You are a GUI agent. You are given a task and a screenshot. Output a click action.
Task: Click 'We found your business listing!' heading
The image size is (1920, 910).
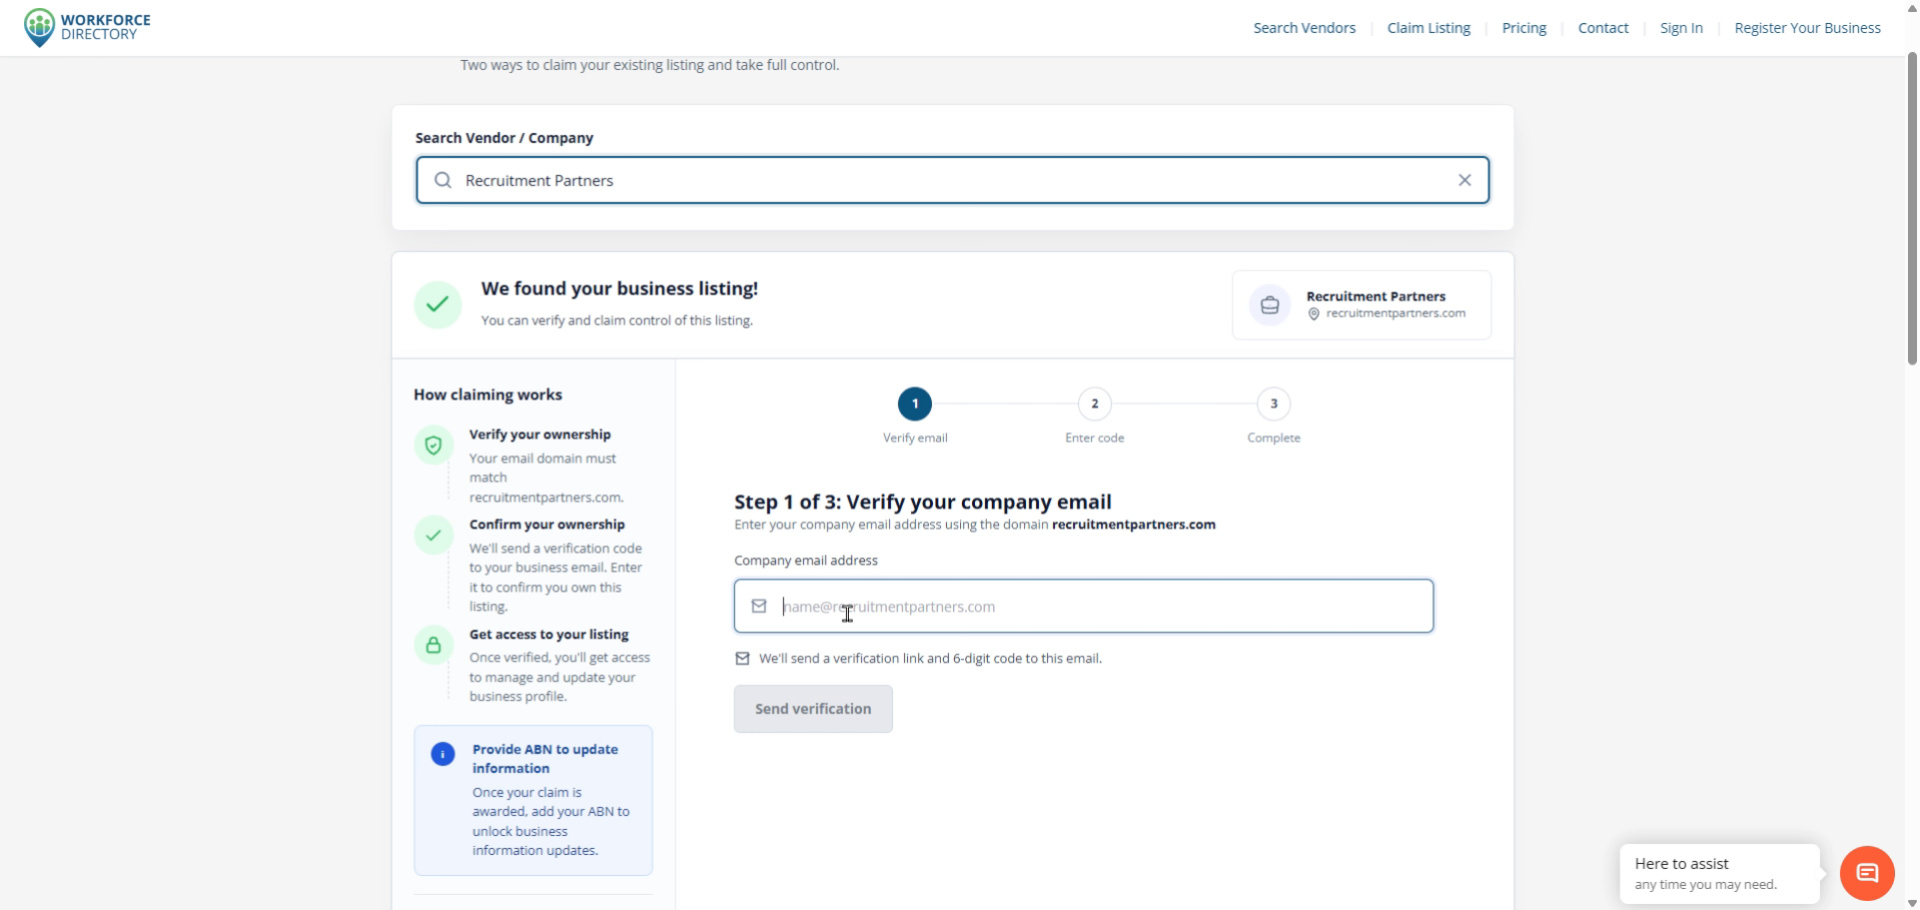pyautogui.click(x=619, y=288)
